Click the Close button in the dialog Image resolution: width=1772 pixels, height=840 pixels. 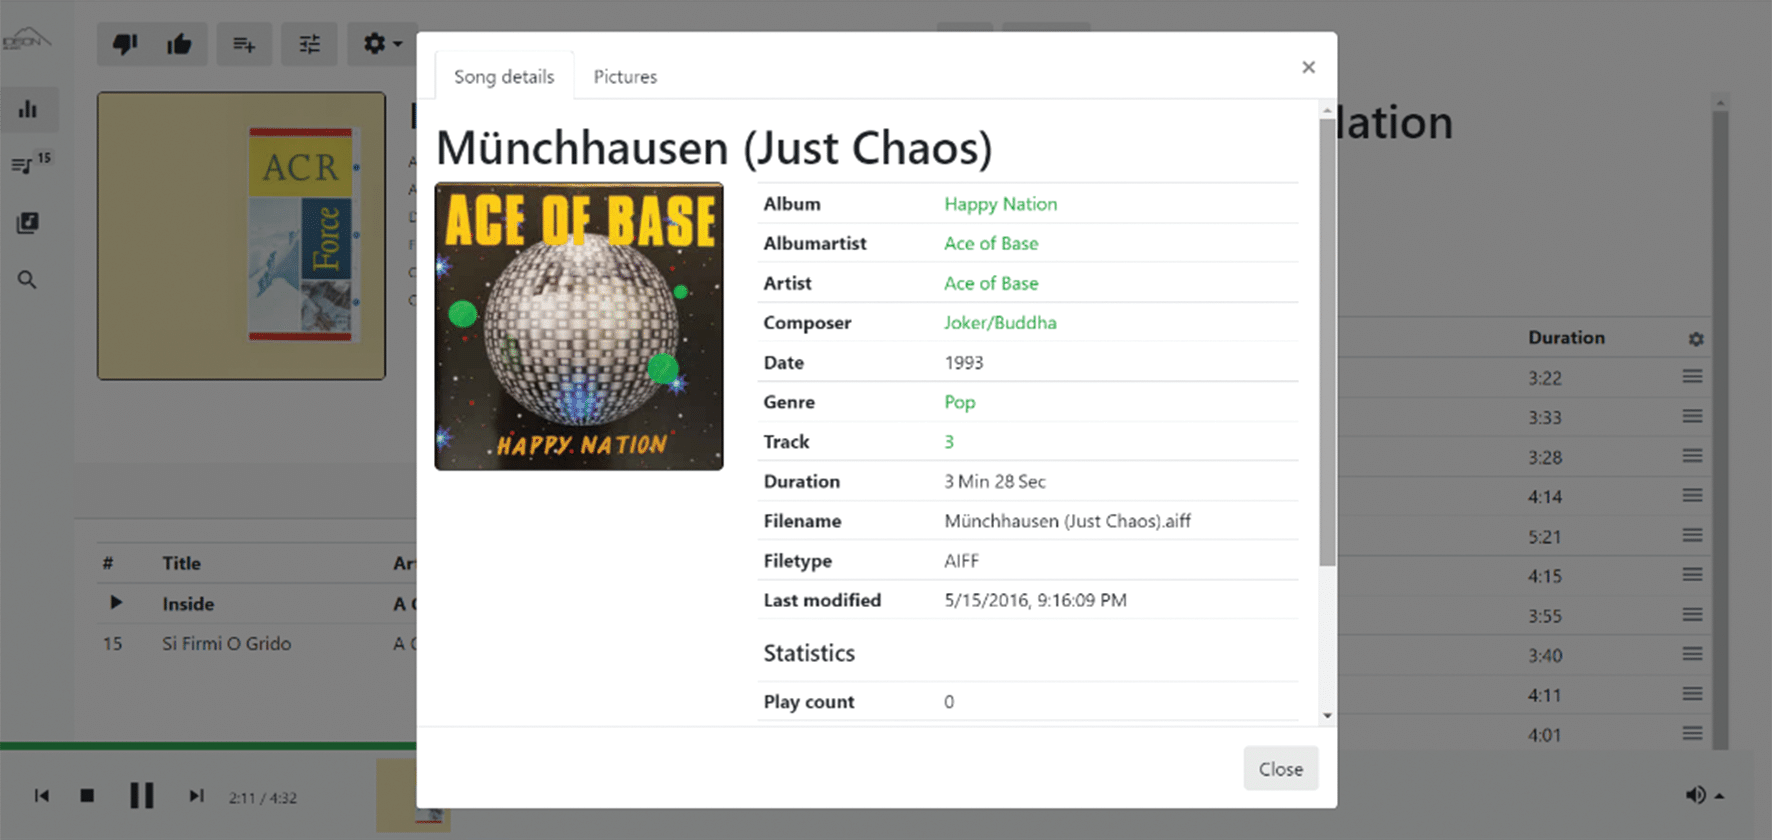[x=1281, y=769]
